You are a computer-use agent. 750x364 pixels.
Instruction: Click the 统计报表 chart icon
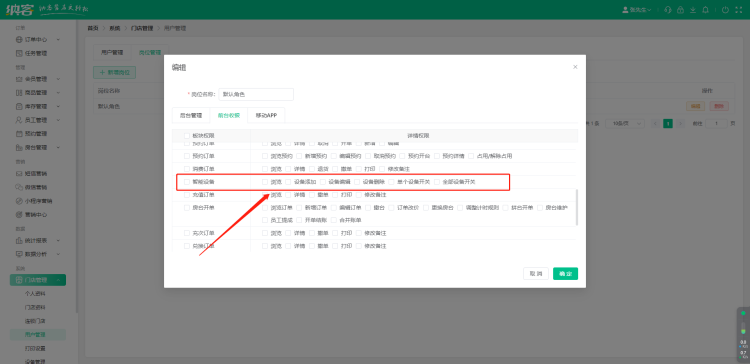[19, 240]
